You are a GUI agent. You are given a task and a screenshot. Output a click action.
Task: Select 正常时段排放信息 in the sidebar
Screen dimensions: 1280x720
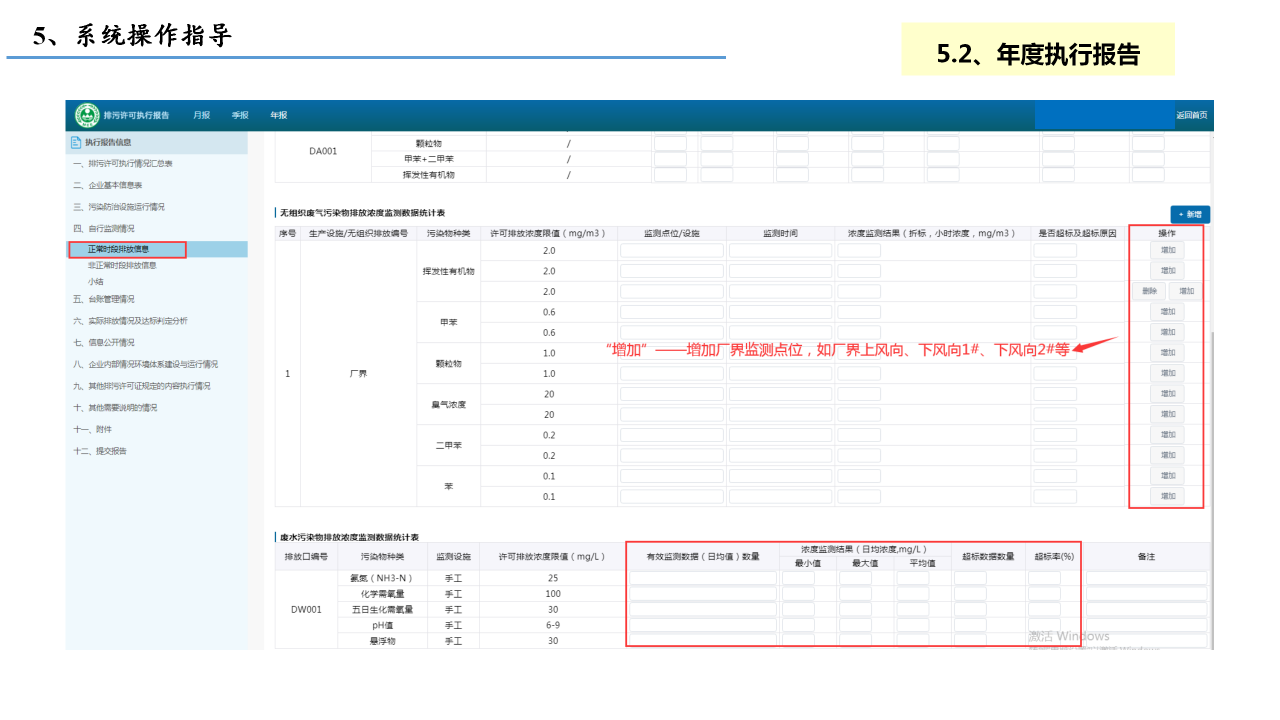click(x=118, y=250)
